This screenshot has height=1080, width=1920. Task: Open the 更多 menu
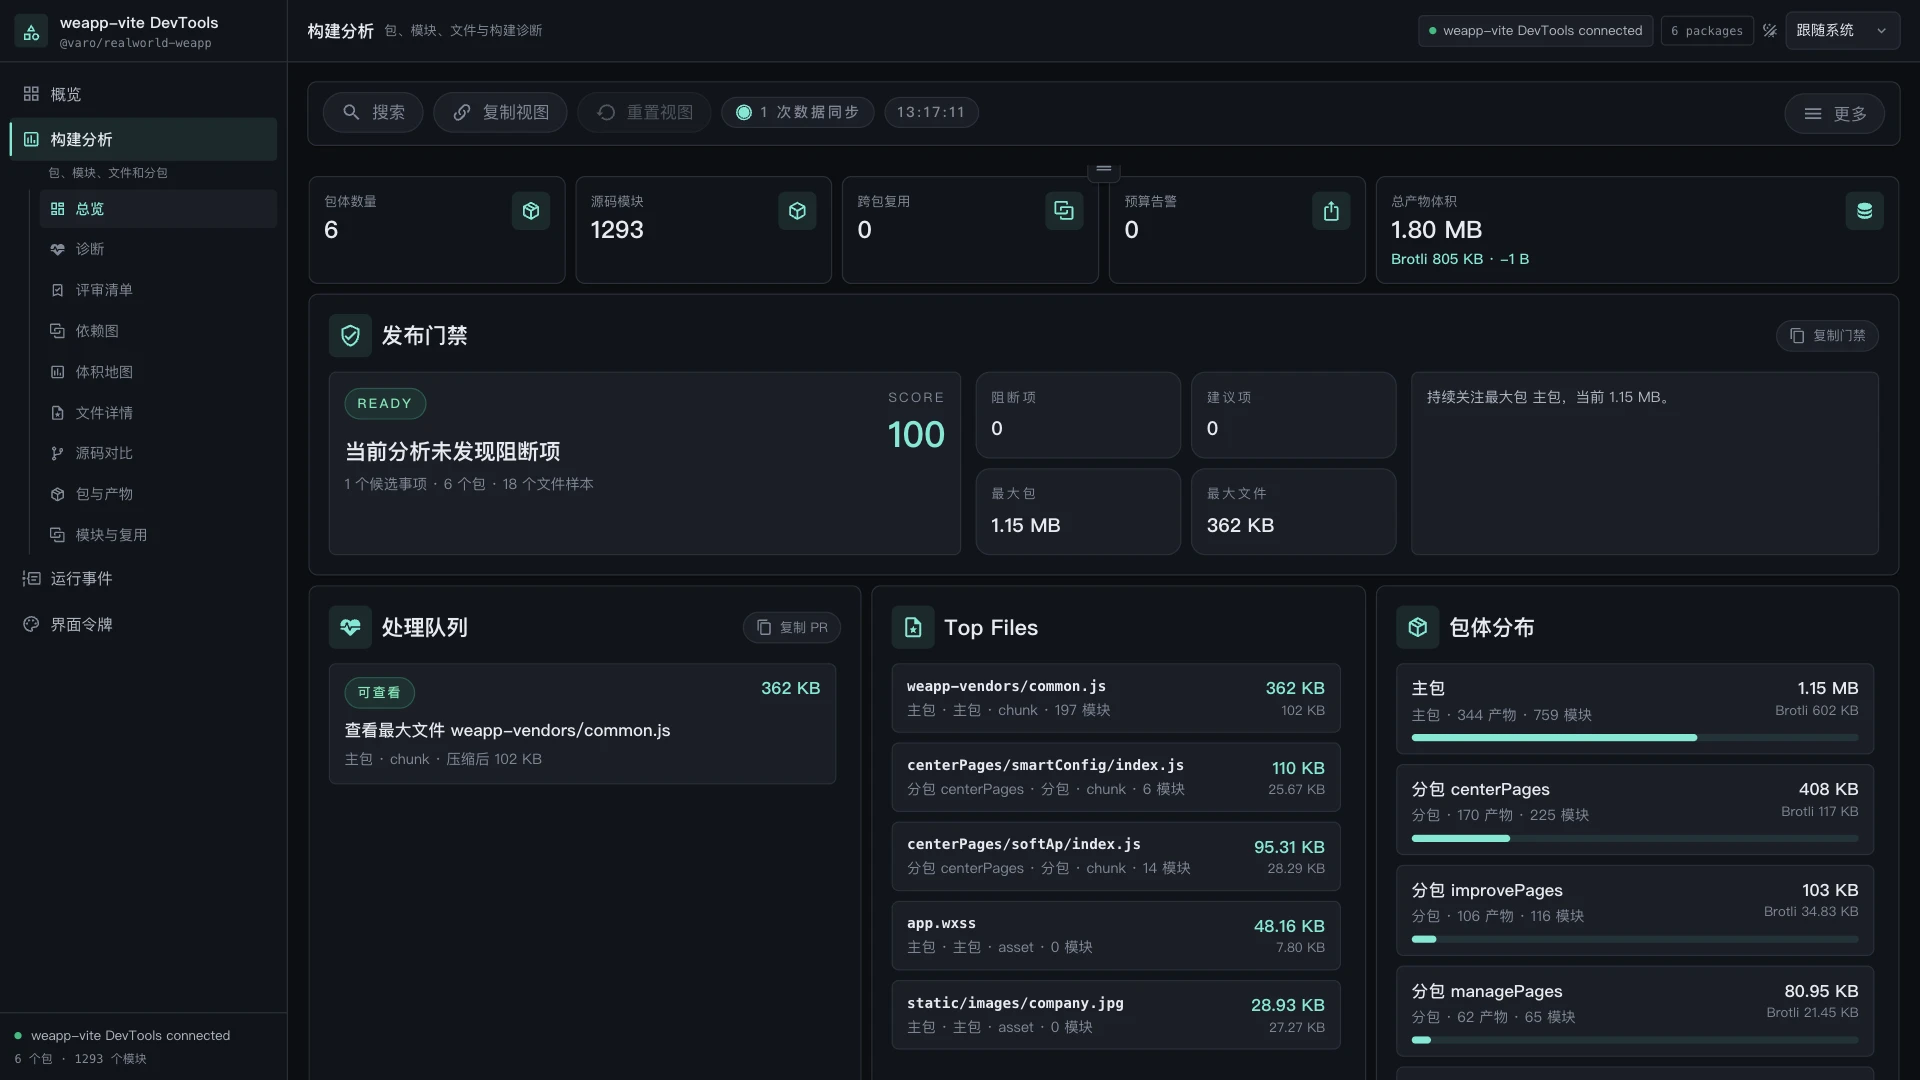point(1834,114)
